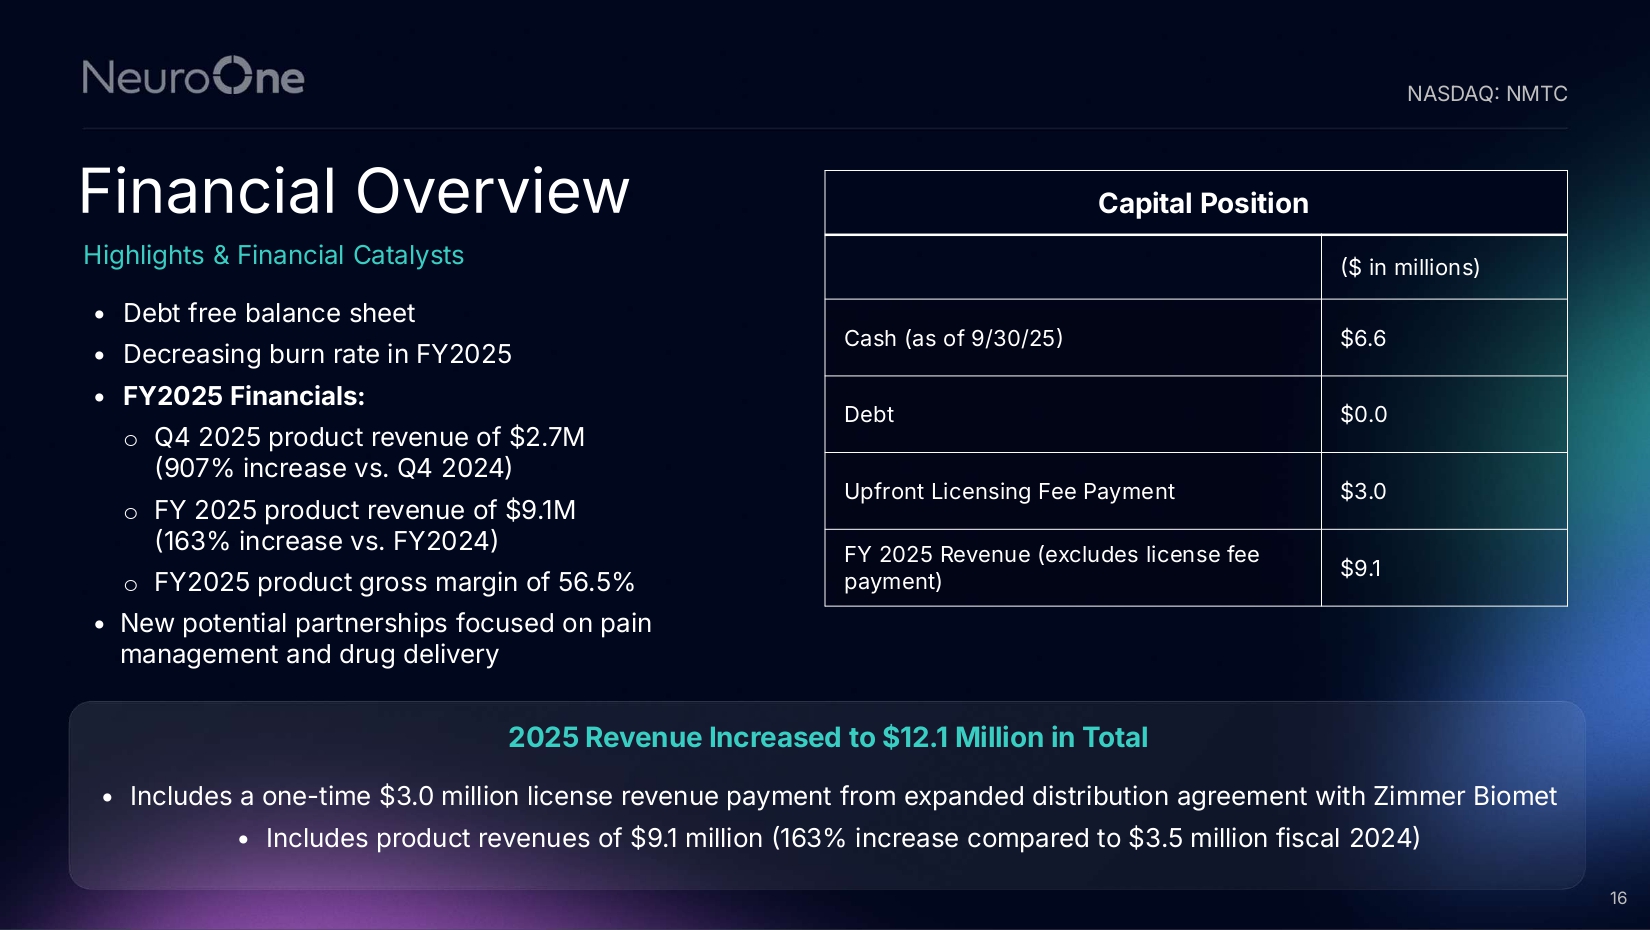
Task: Click the Cash (as of 9/30/25) row label
Action: point(953,339)
